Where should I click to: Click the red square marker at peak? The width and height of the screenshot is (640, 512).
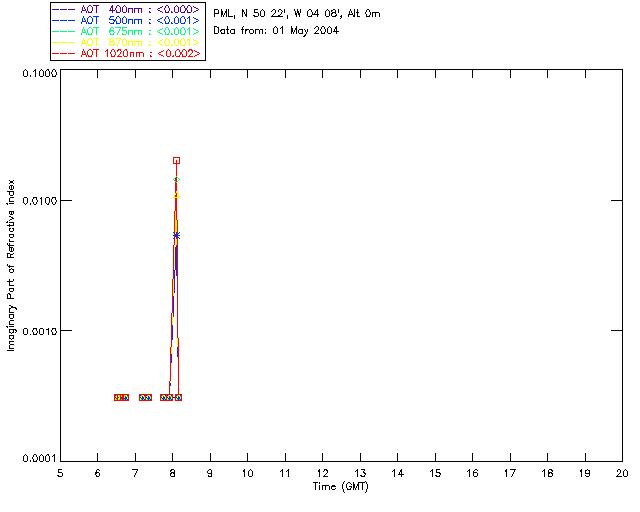coord(176,160)
